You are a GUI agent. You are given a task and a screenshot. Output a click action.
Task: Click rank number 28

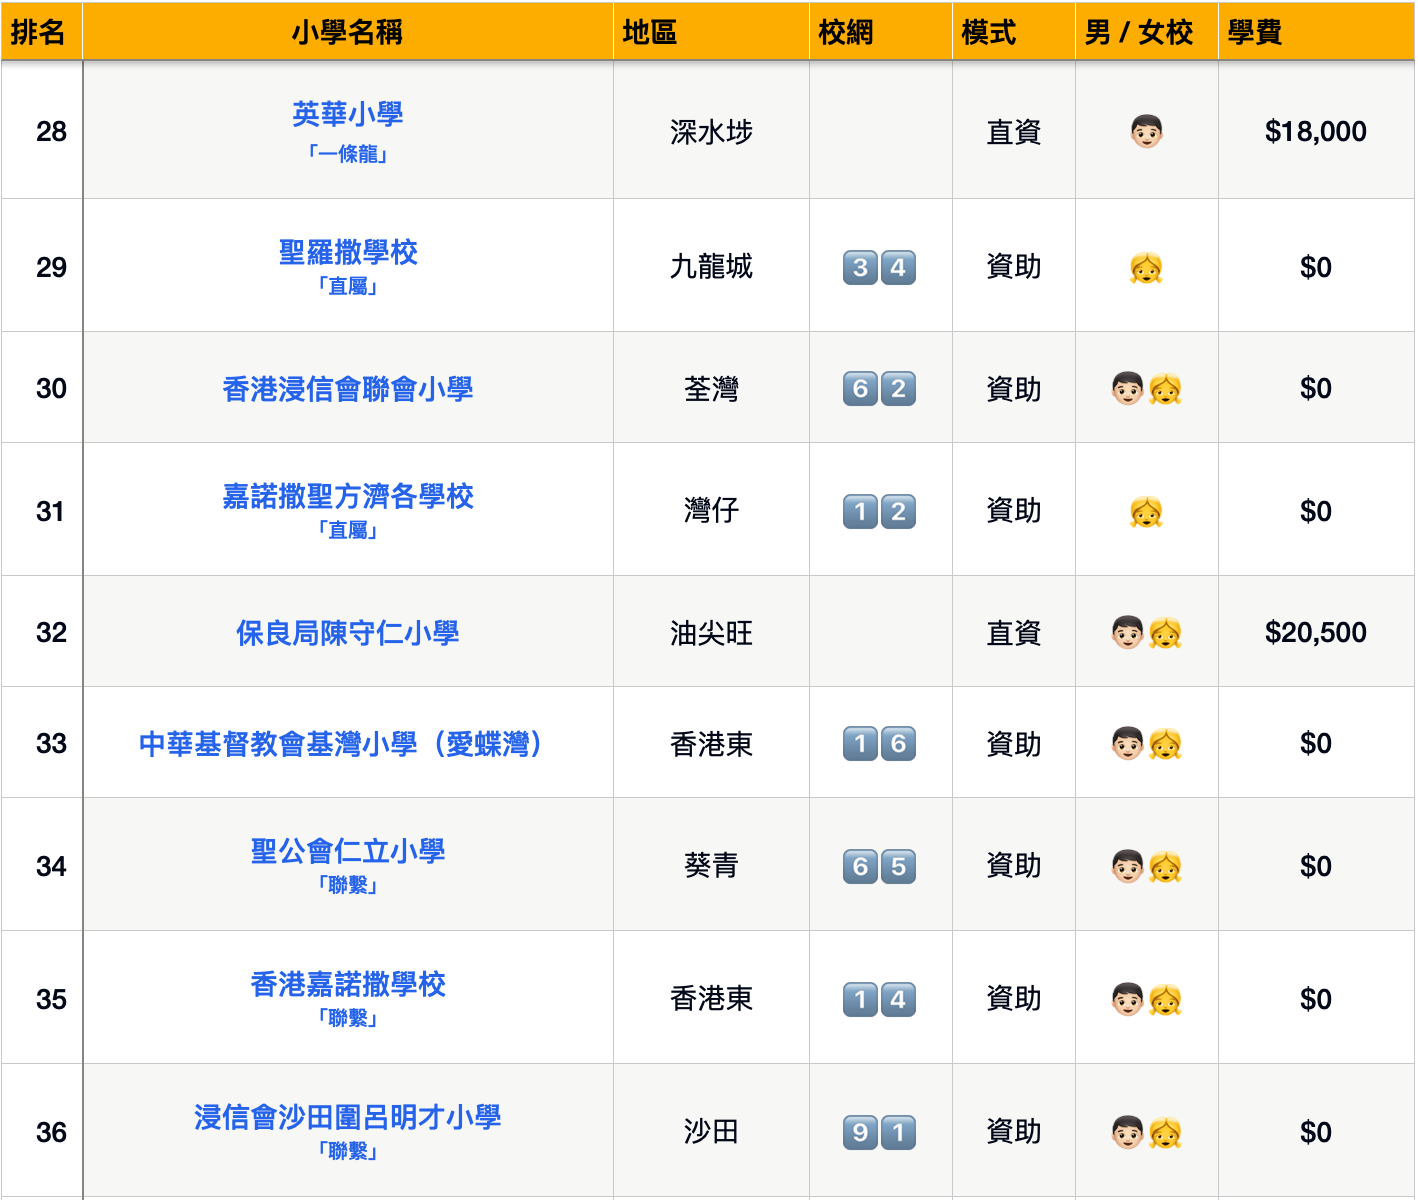point(51,132)
